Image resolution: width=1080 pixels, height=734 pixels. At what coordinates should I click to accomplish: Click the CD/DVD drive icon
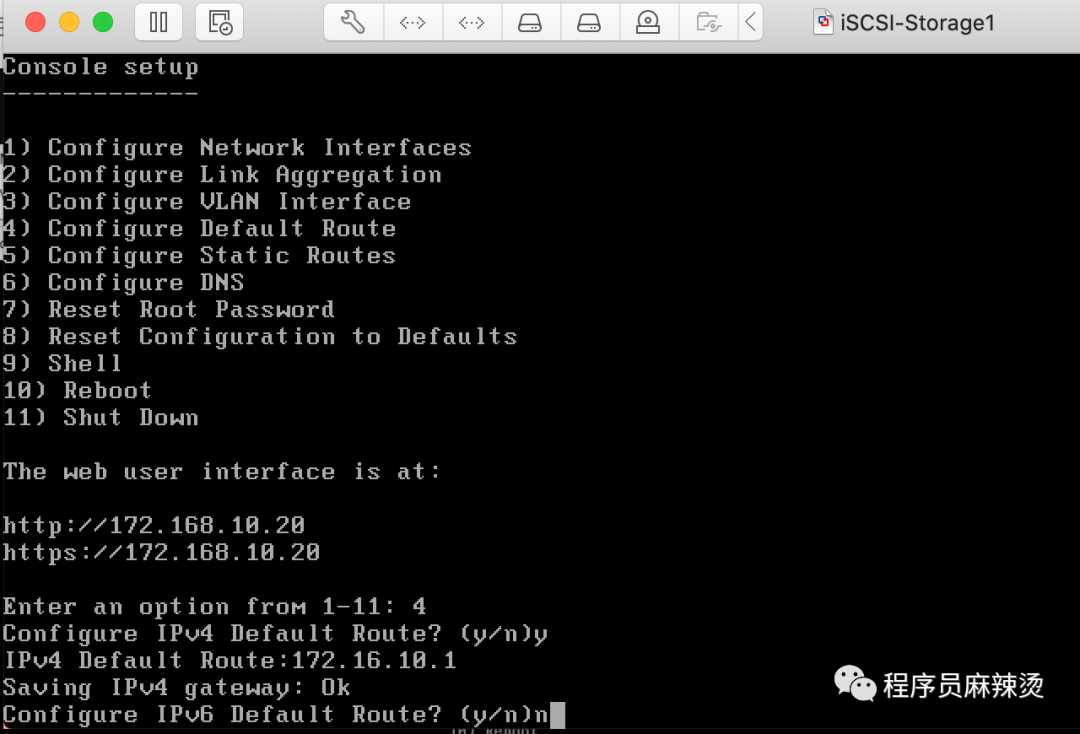tap(648, 22)
